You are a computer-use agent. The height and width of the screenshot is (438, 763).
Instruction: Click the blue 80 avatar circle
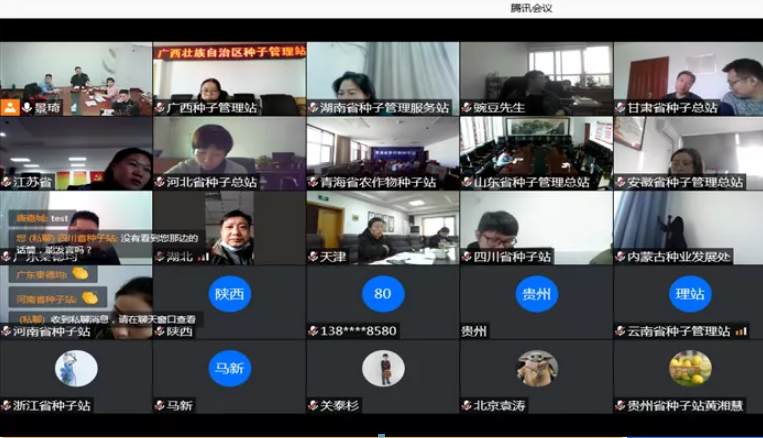(x=382, y=294)
